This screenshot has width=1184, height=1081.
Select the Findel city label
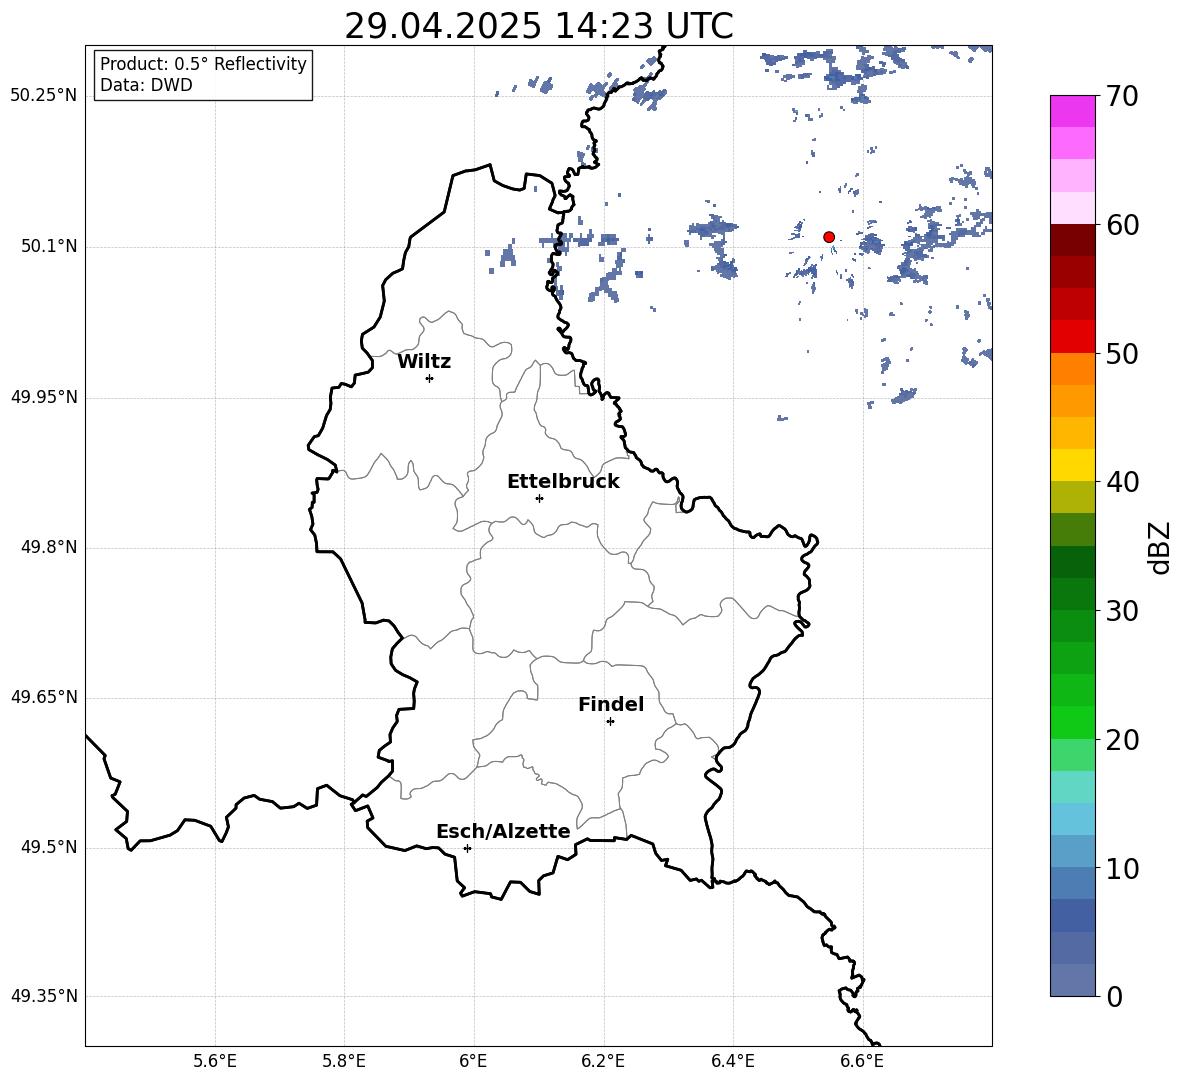611,704
